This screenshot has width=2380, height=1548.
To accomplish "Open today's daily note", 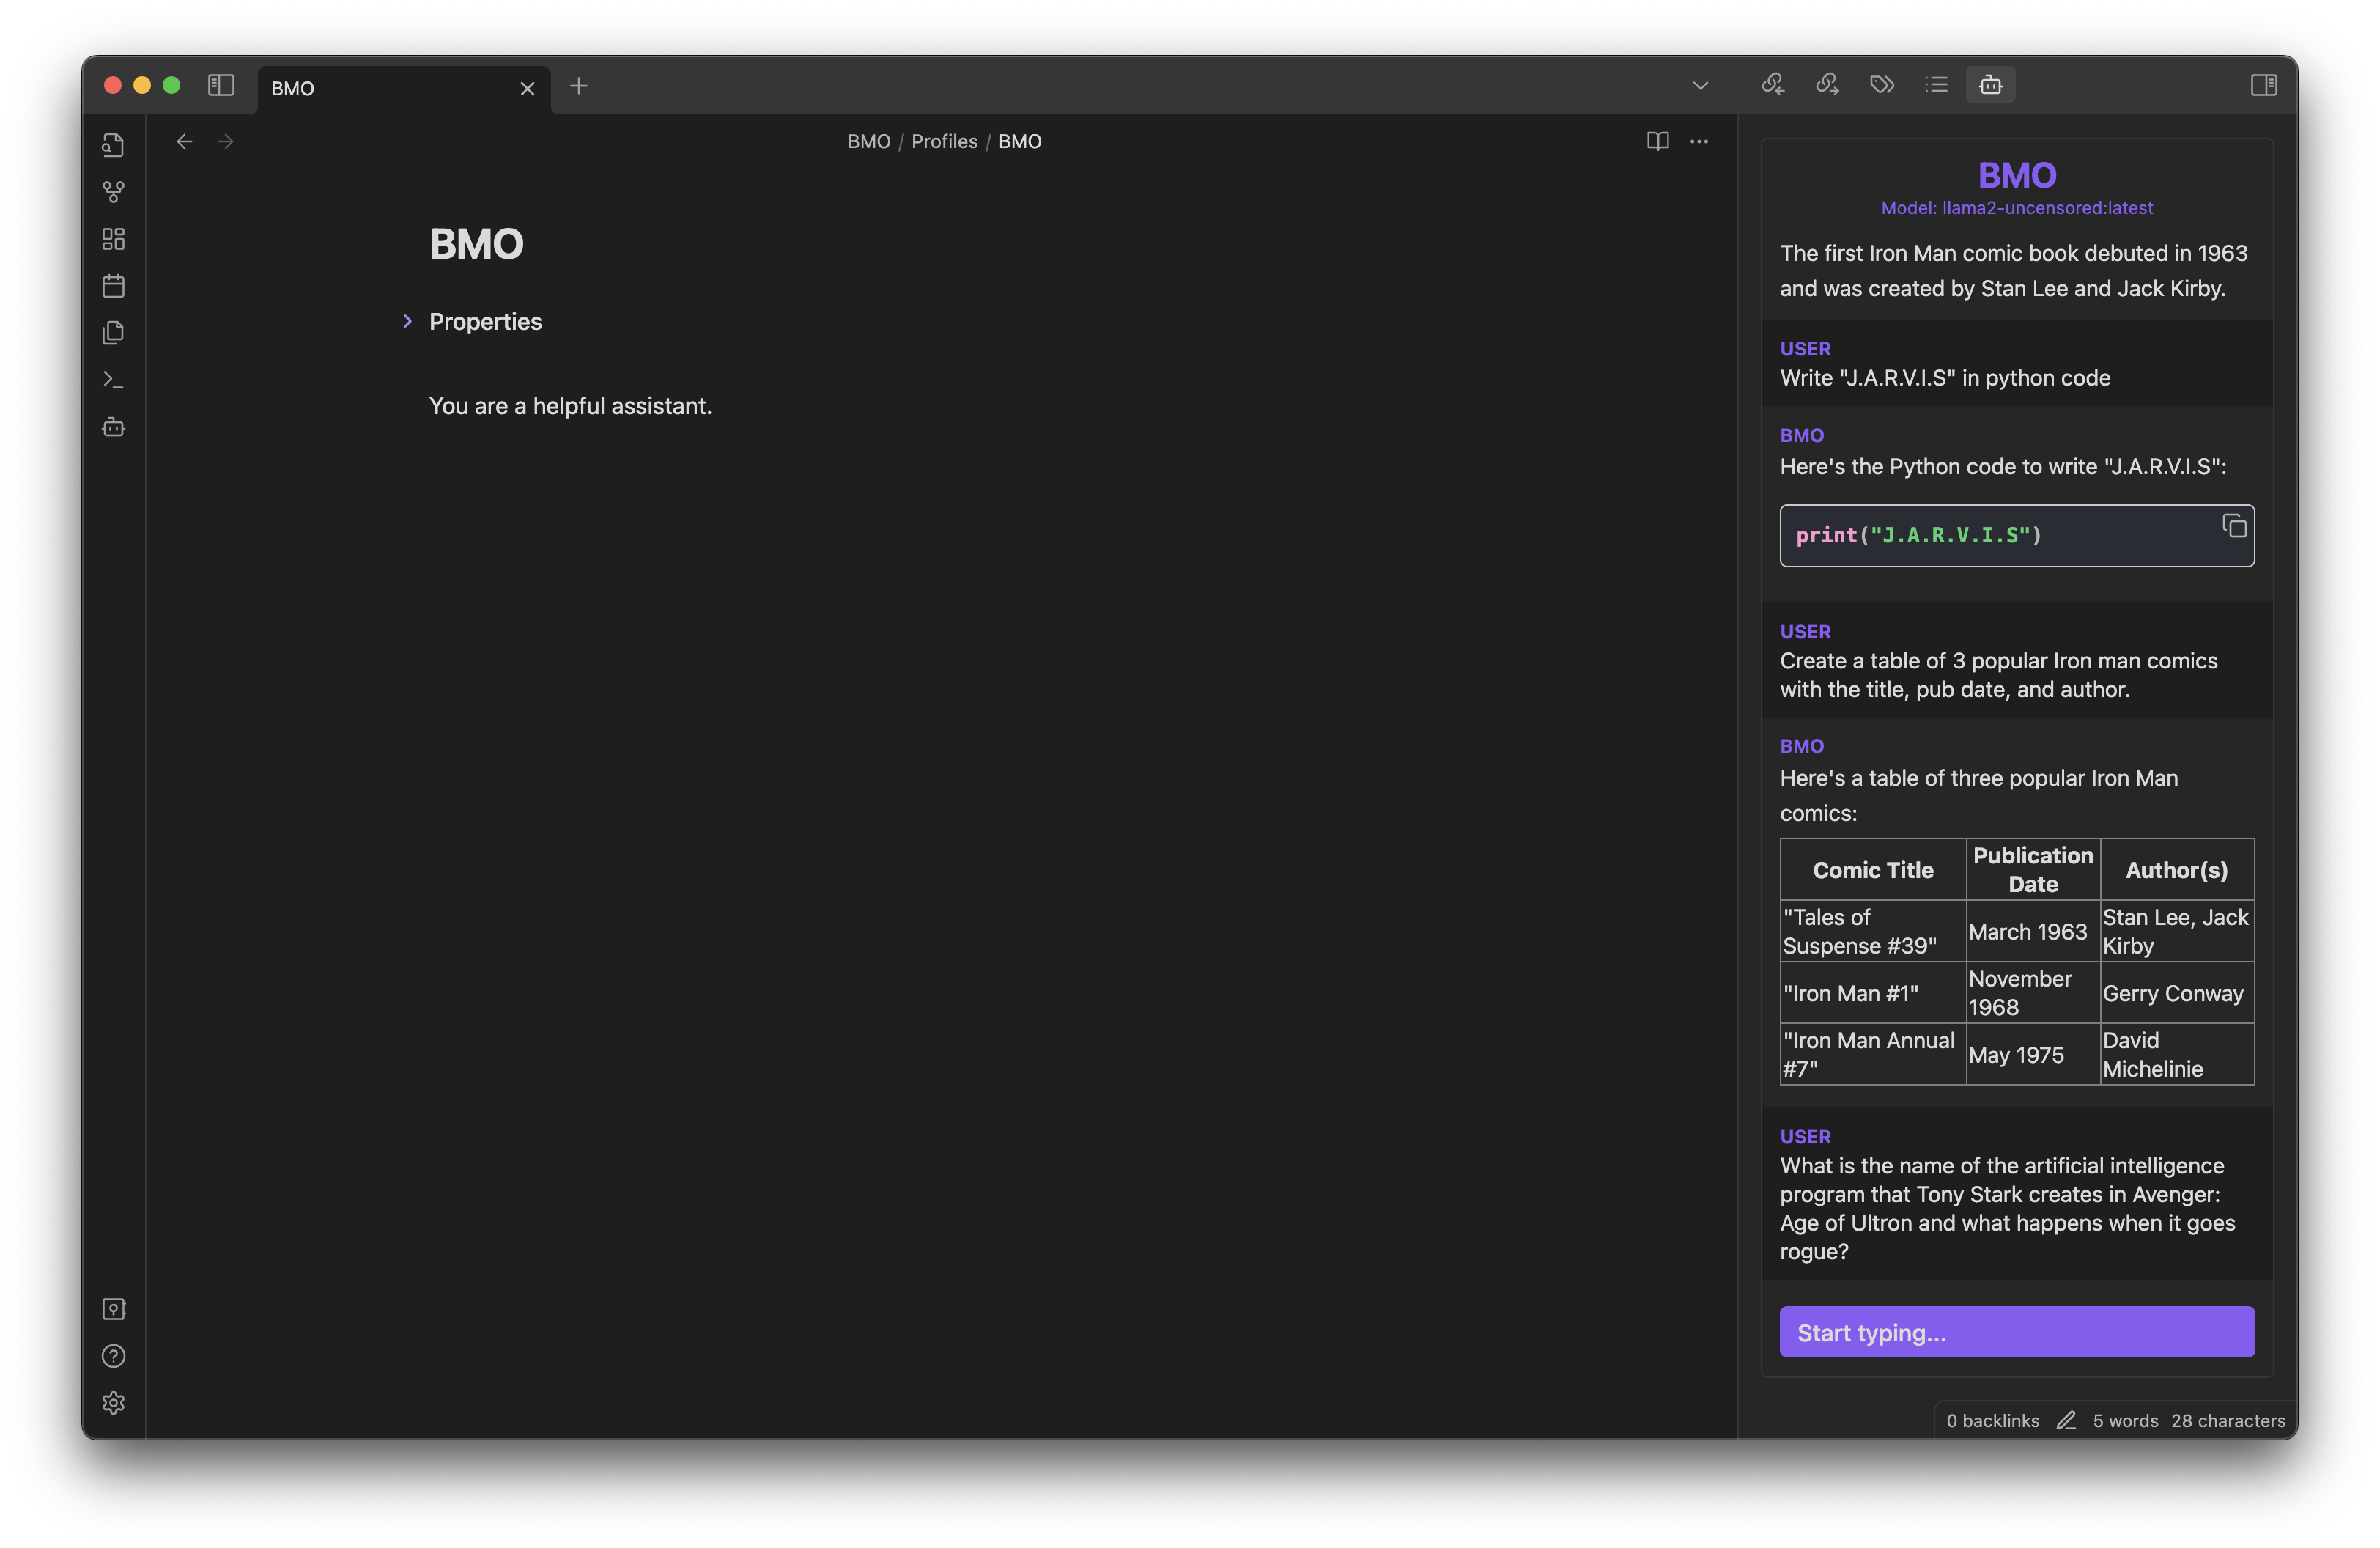I will 114,286.
